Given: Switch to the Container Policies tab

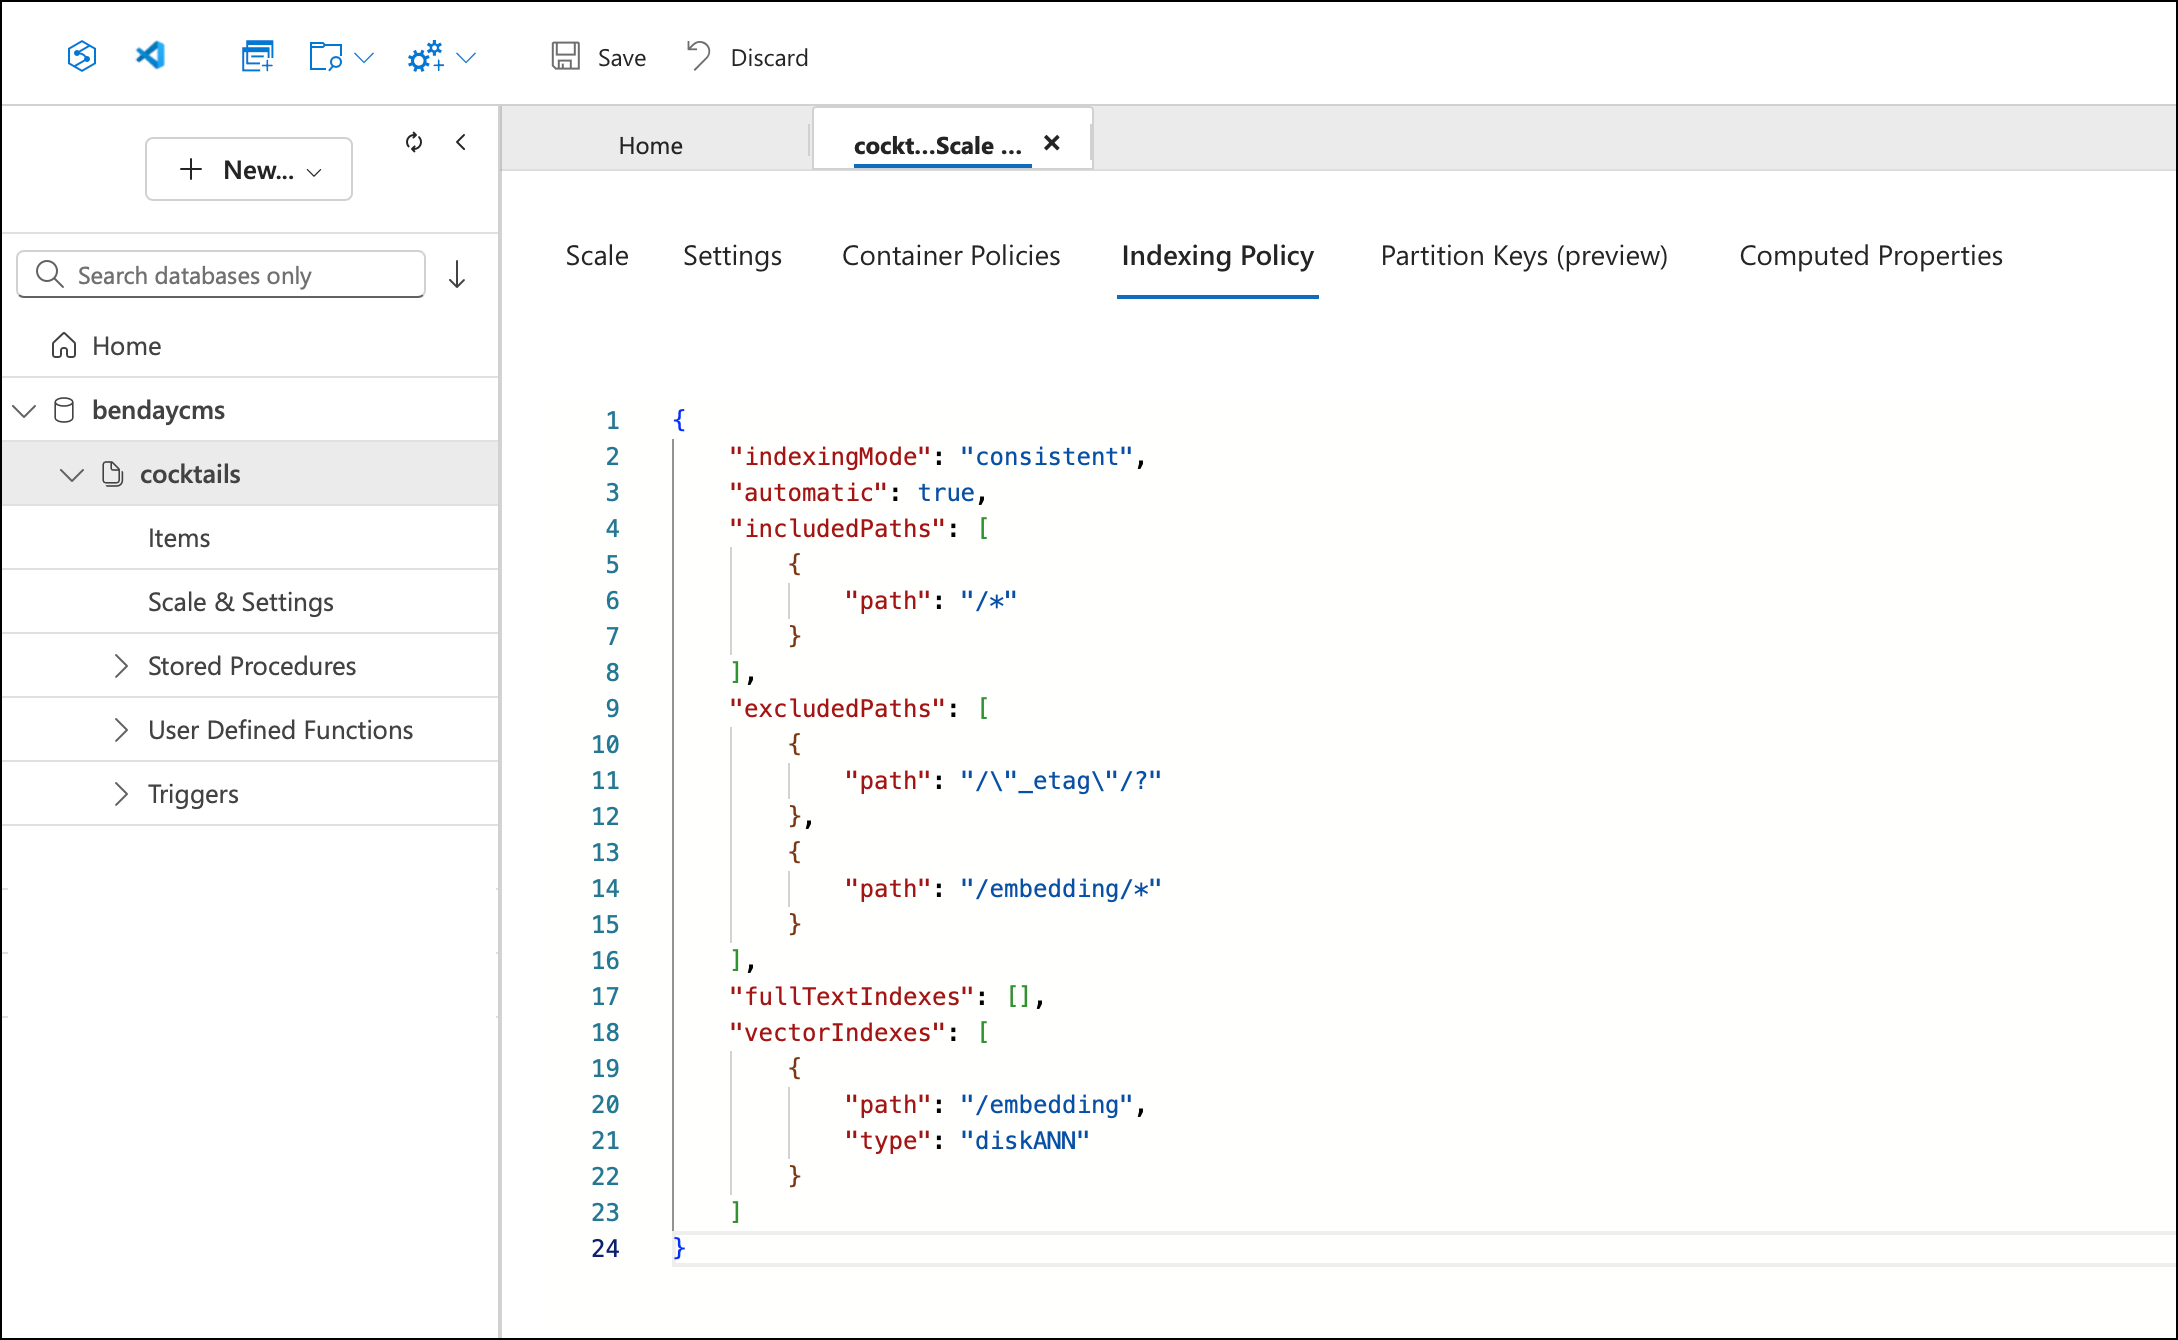Looking at the screenshot, I should point(950,256).
